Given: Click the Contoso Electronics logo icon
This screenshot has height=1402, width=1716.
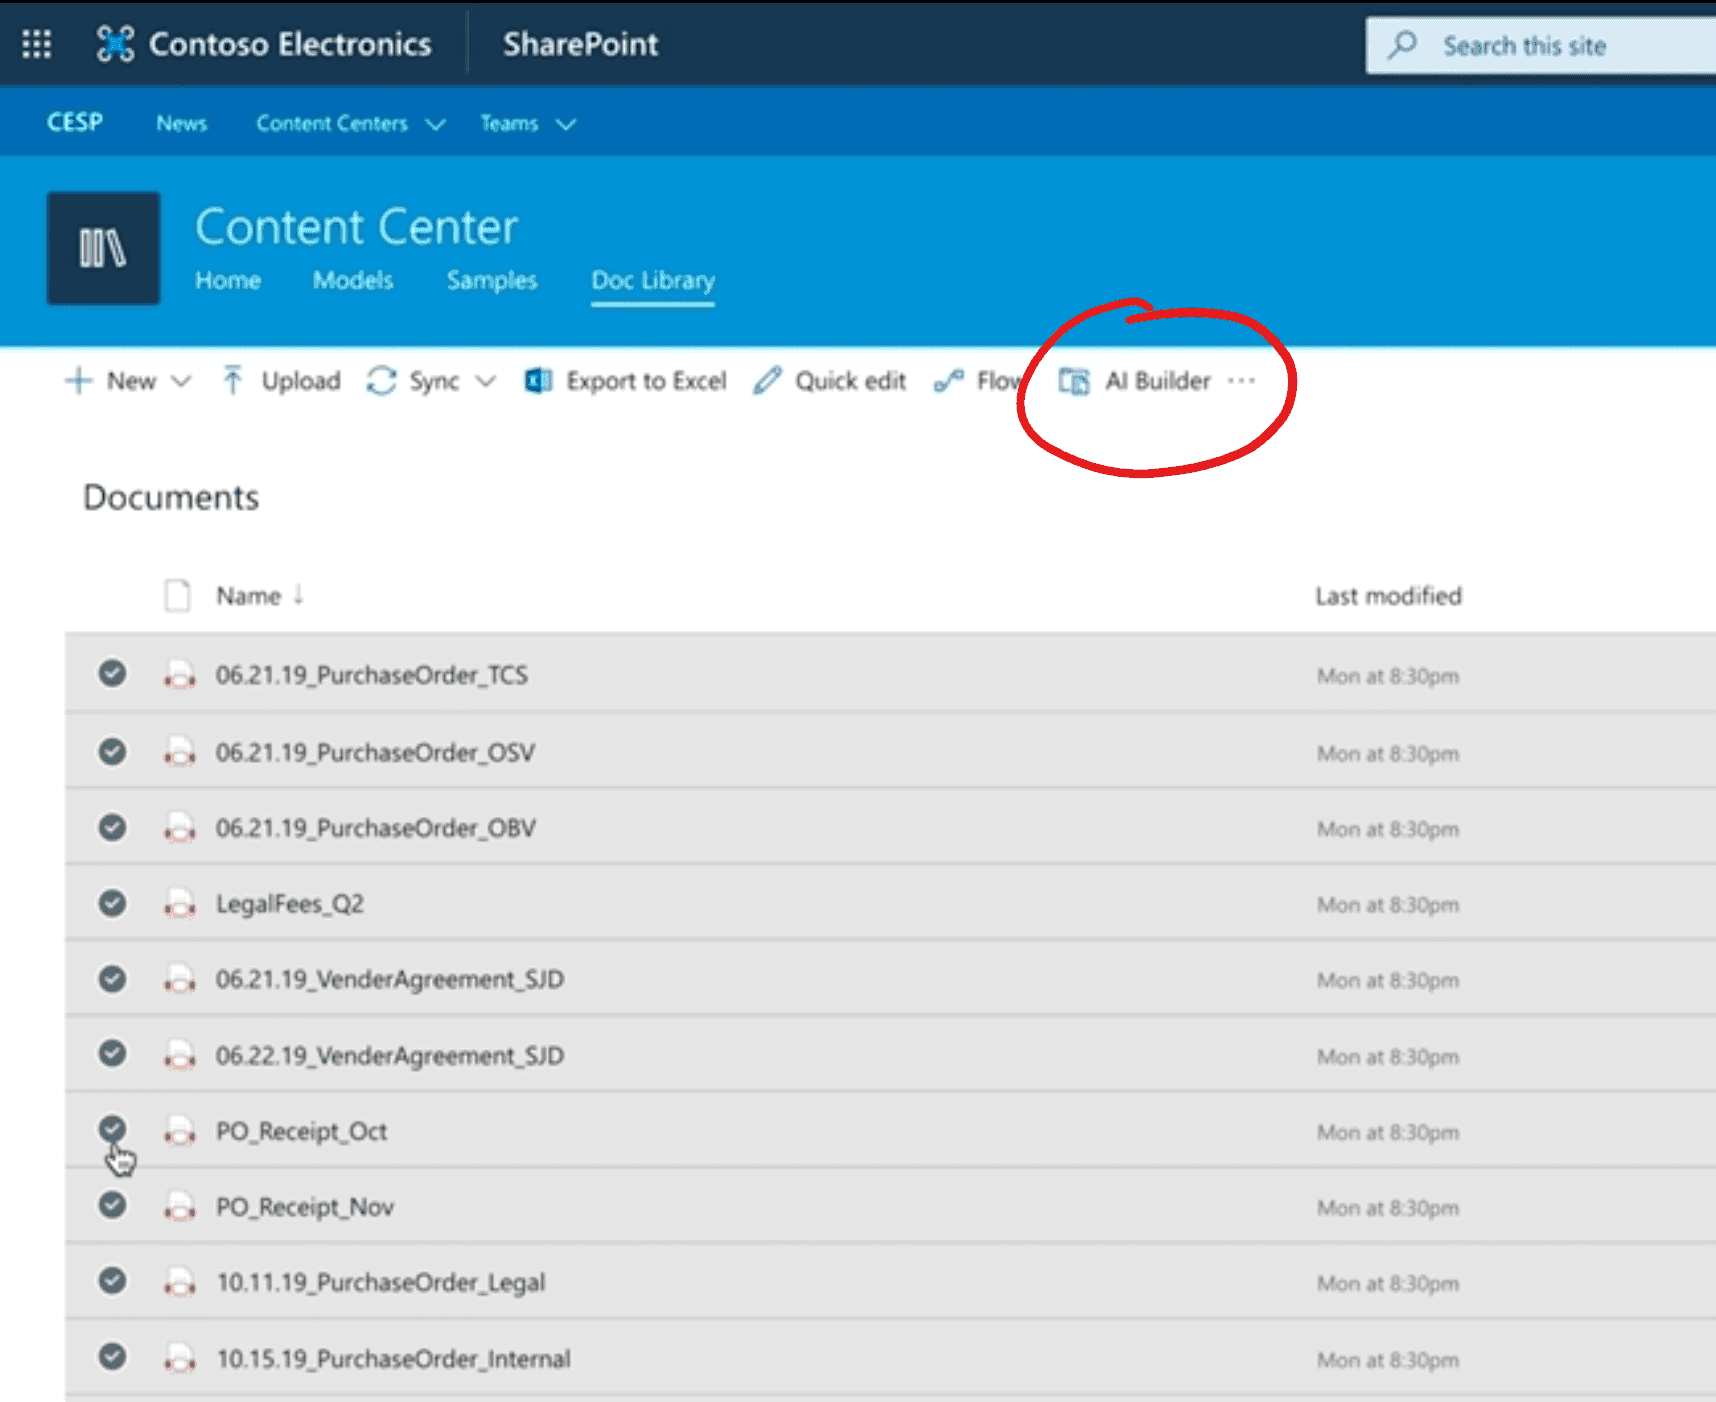Looking at the screenshot, I should coord(115,44).
